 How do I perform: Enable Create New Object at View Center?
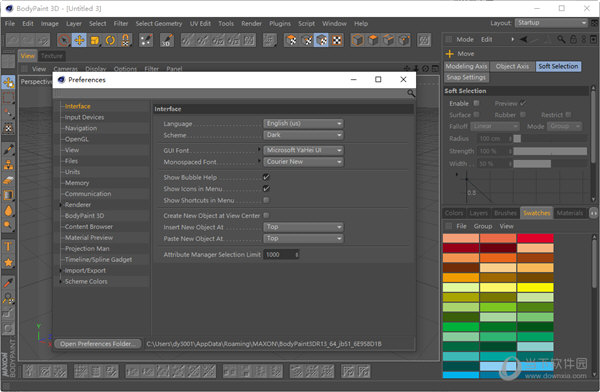click(266, 215)
